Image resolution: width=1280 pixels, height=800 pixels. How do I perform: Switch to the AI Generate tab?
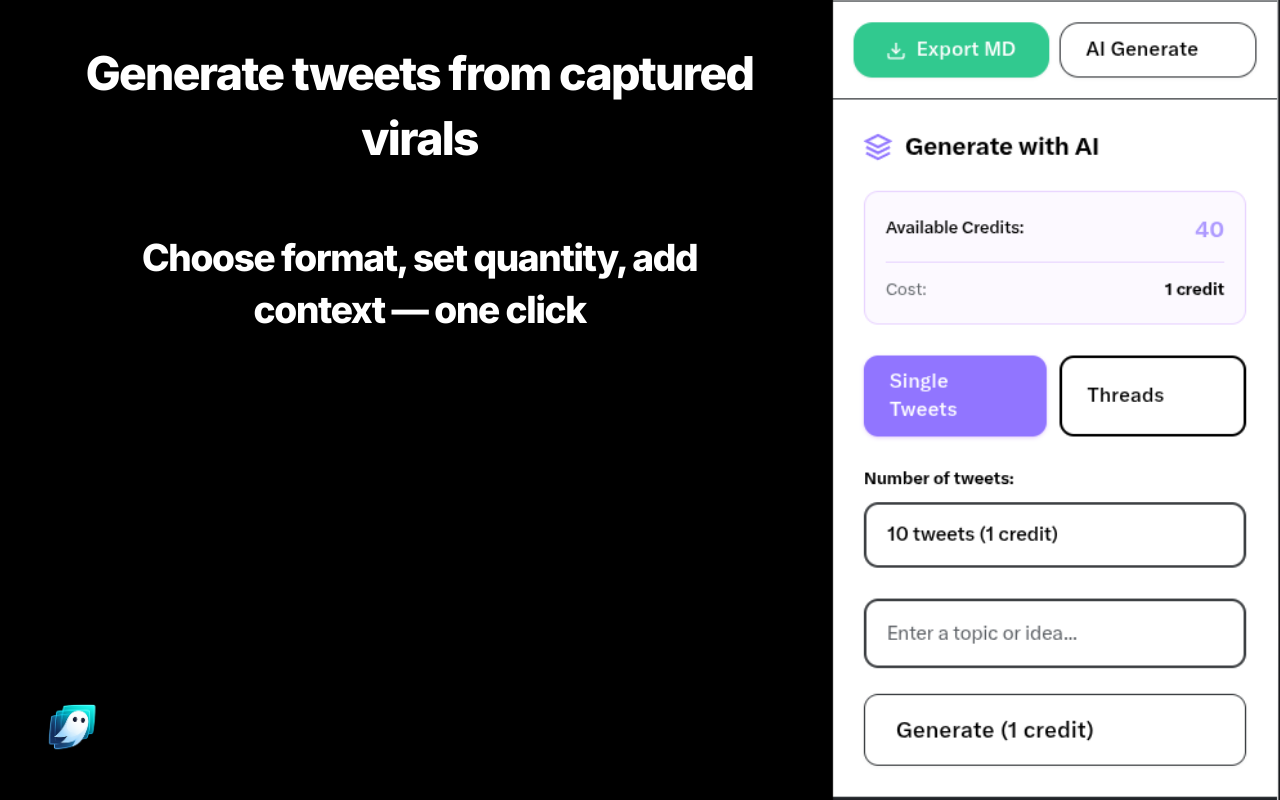tap(1156, 50)
